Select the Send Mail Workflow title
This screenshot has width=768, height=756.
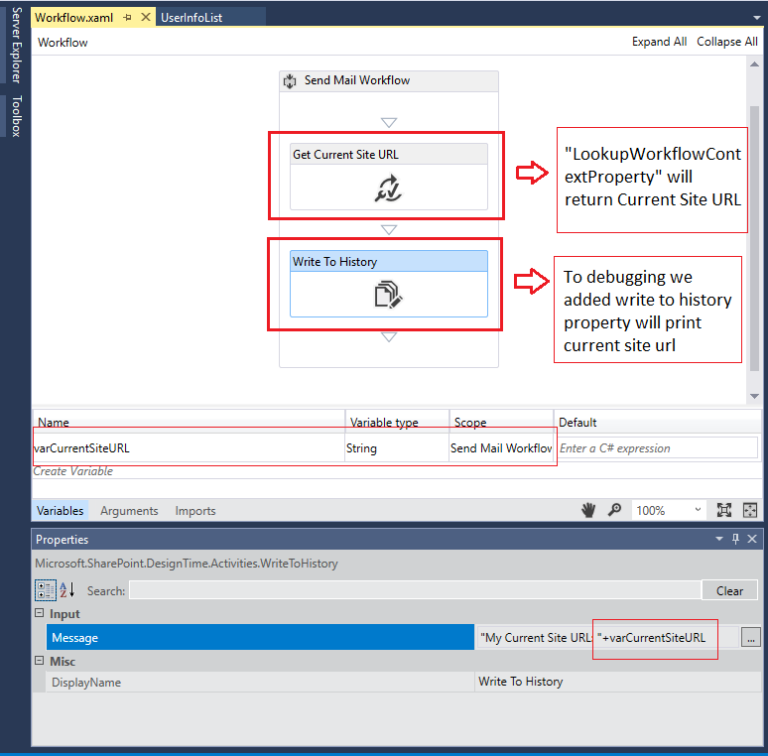point(357,80)
